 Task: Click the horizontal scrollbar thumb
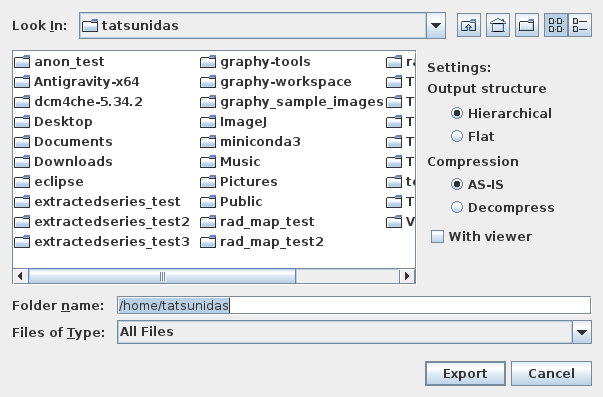pos(162,276)
